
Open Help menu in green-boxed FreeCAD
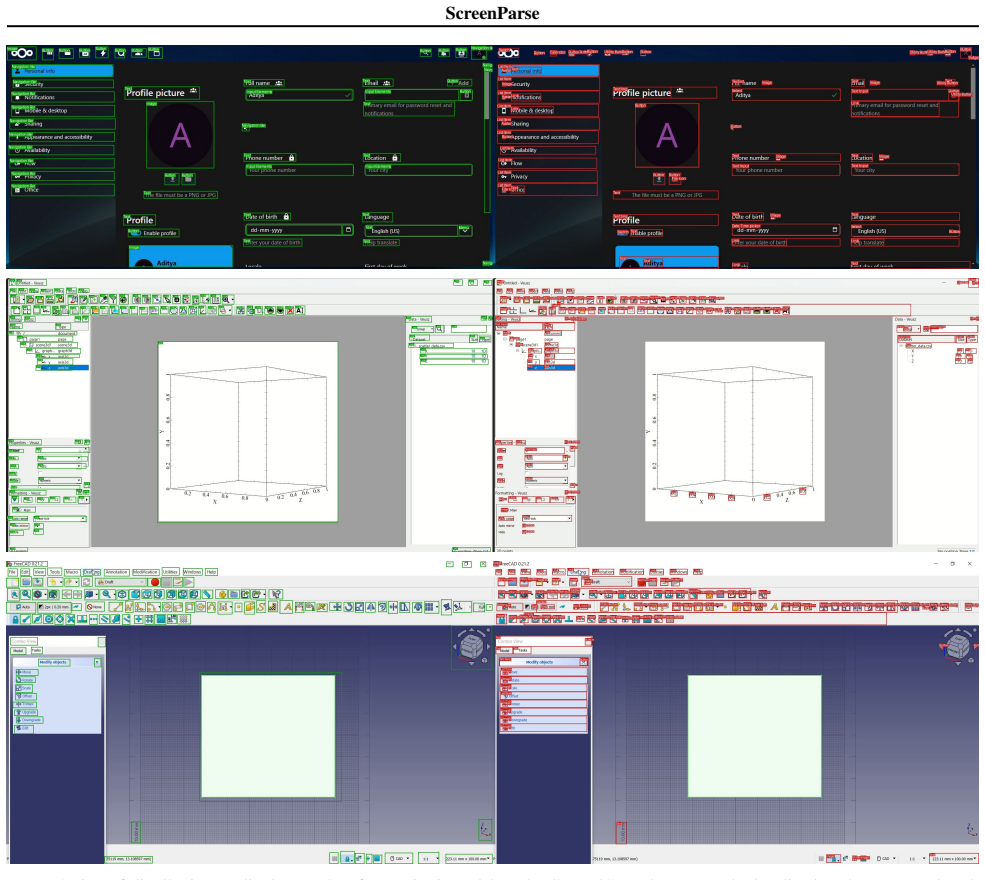212,572
